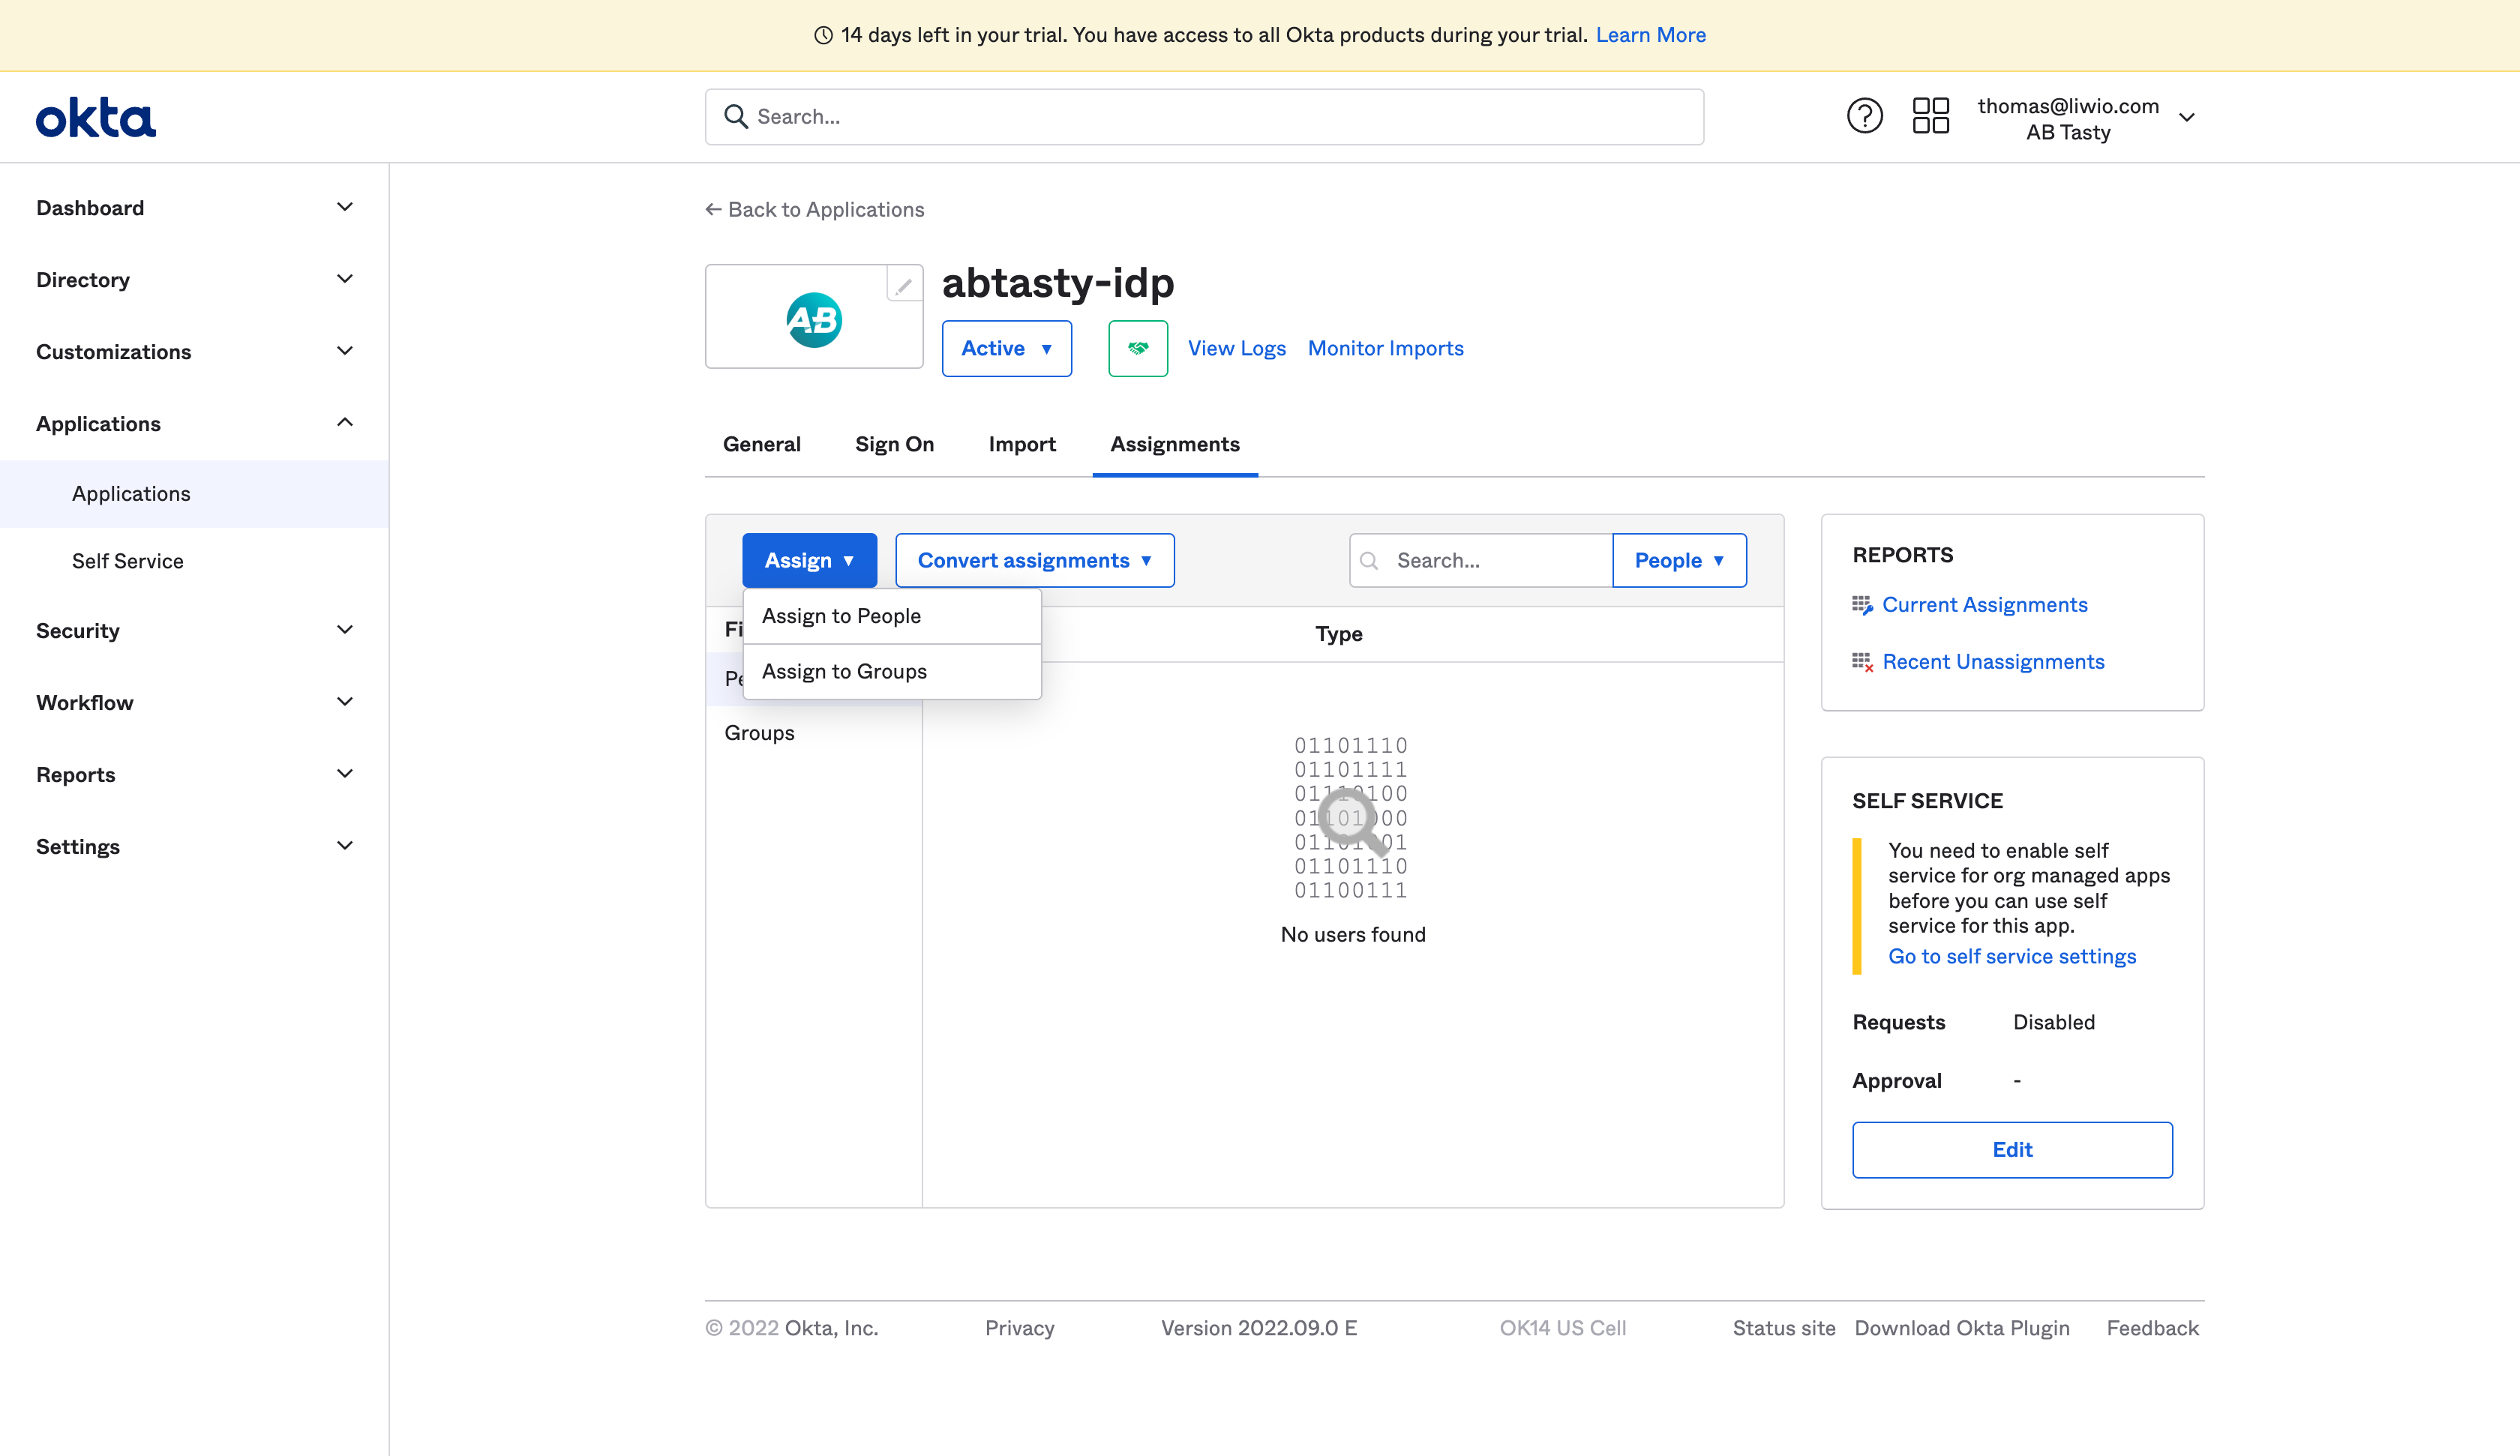Focus the assignments Search field
The width and height of the screenshot is (2520, 1456).
click(1480, 560)
